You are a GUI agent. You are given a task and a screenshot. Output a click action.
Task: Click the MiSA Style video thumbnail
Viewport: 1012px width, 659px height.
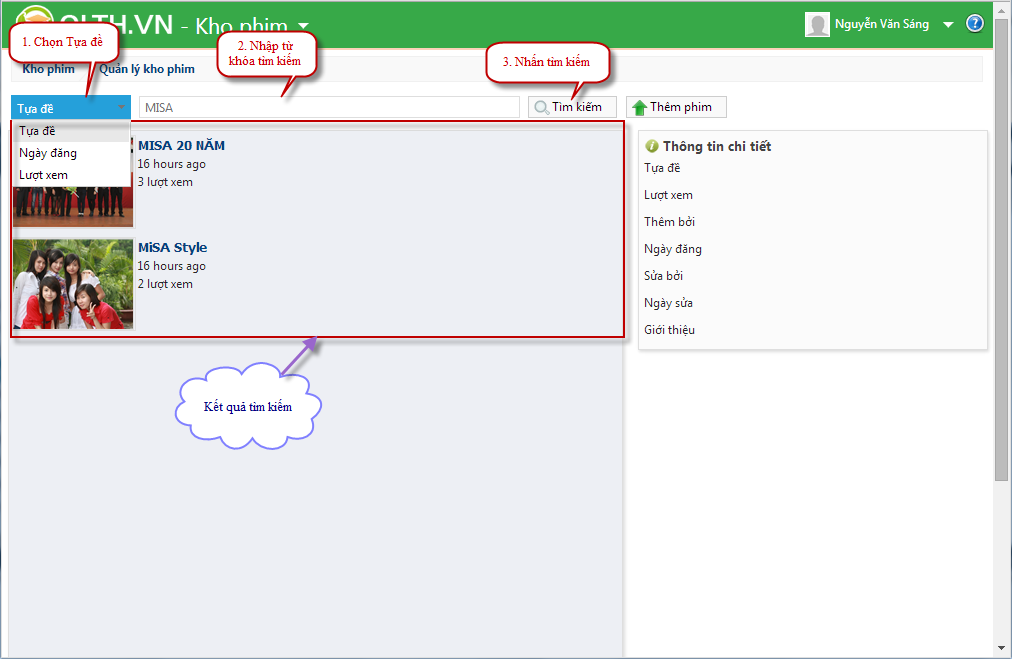tap(73, 284)
